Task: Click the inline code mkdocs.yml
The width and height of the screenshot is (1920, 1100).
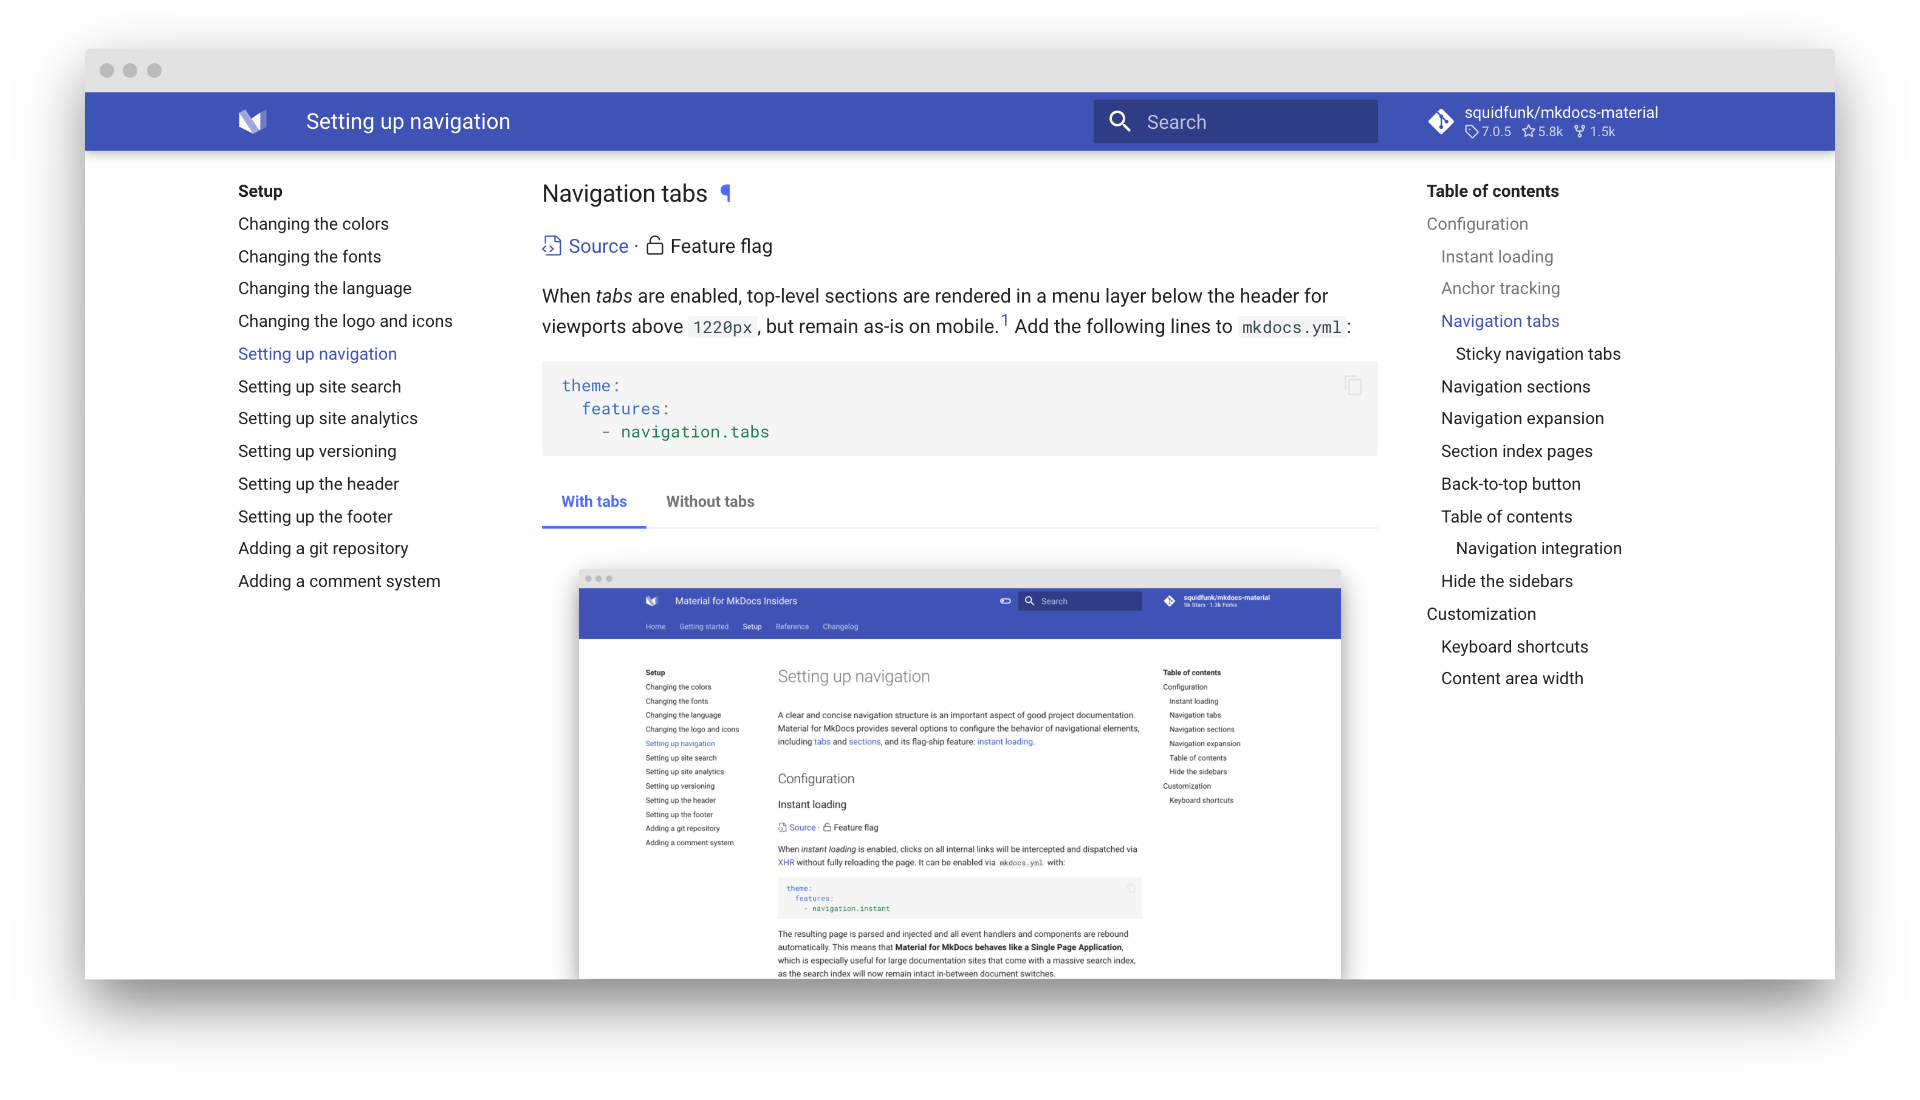Action: tap(1291, 327)
